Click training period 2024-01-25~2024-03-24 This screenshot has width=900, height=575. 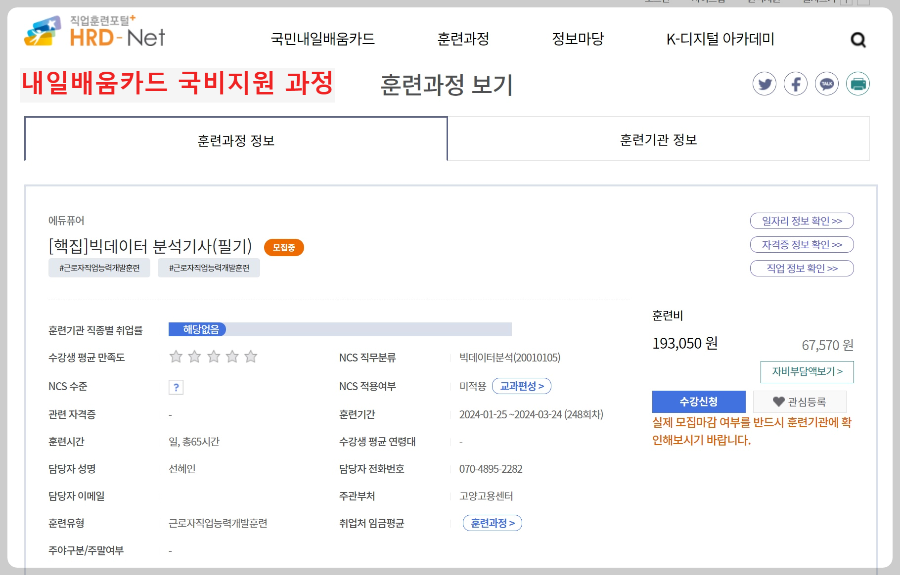tap(531, 414)
